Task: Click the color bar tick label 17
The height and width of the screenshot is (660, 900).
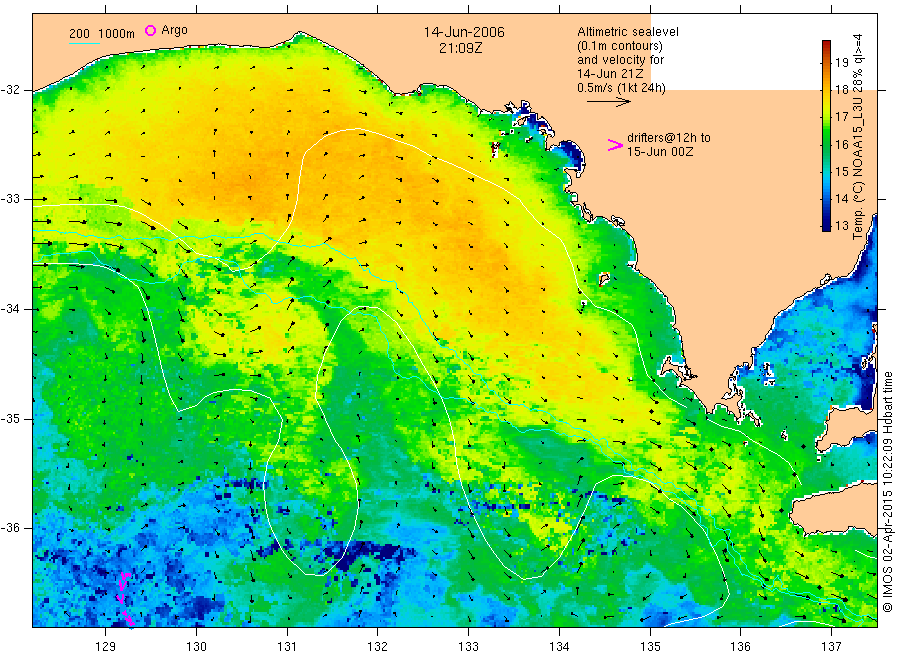Action: (x=841, y=117)
